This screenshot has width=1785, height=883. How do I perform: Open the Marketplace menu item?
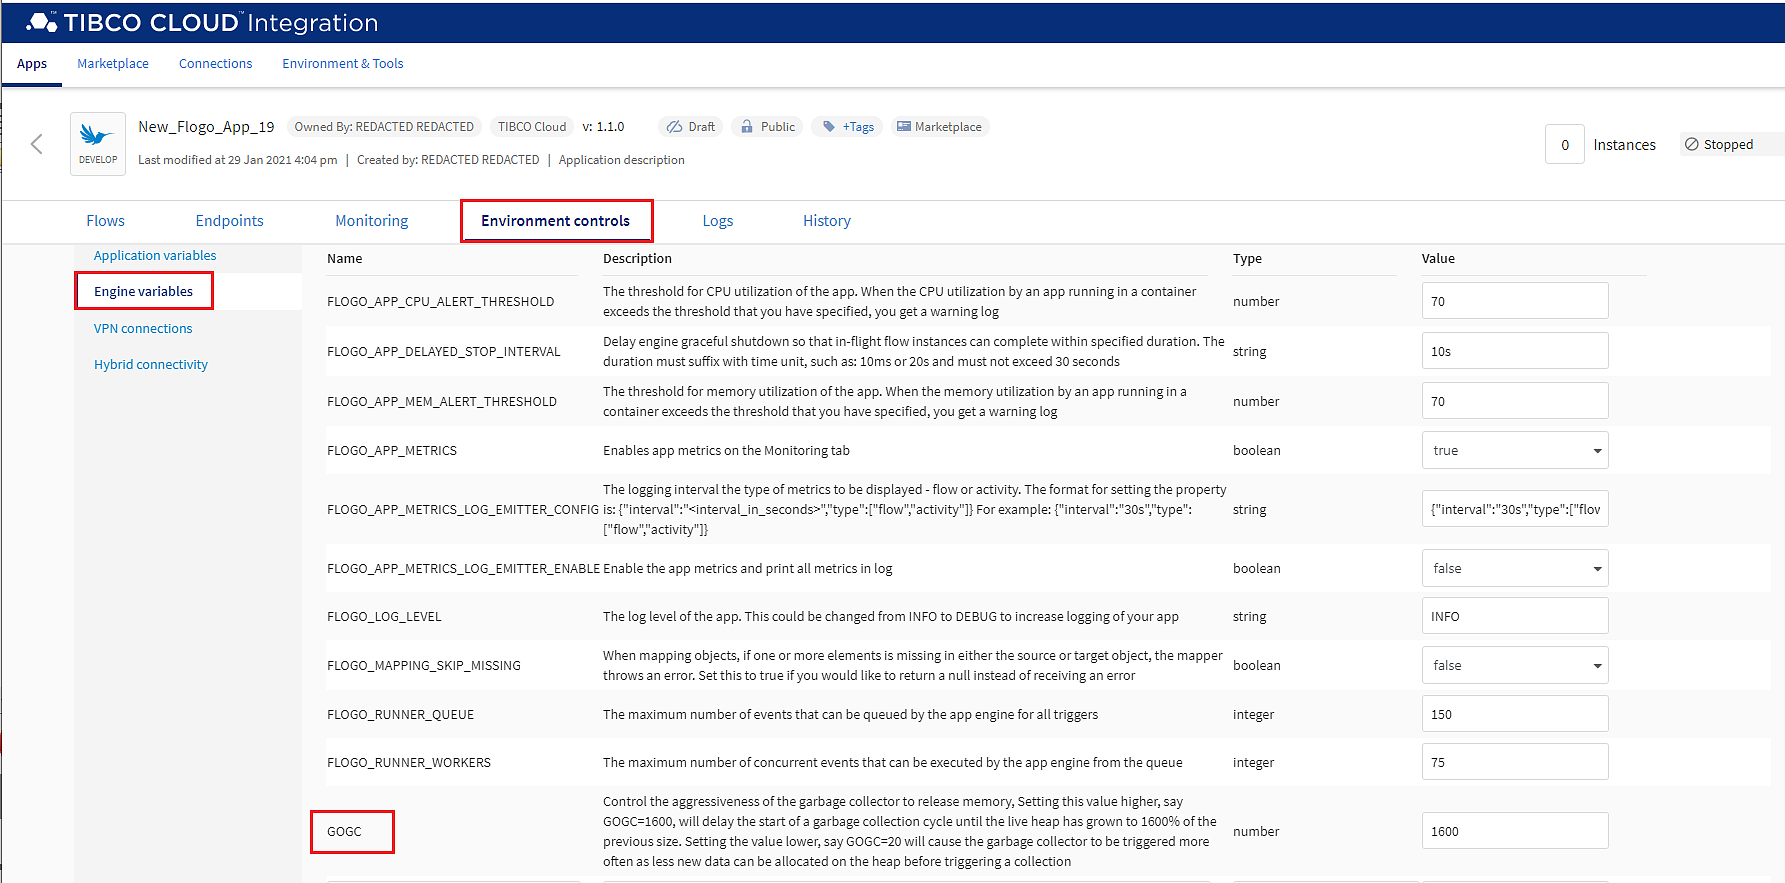click(113, 64)
